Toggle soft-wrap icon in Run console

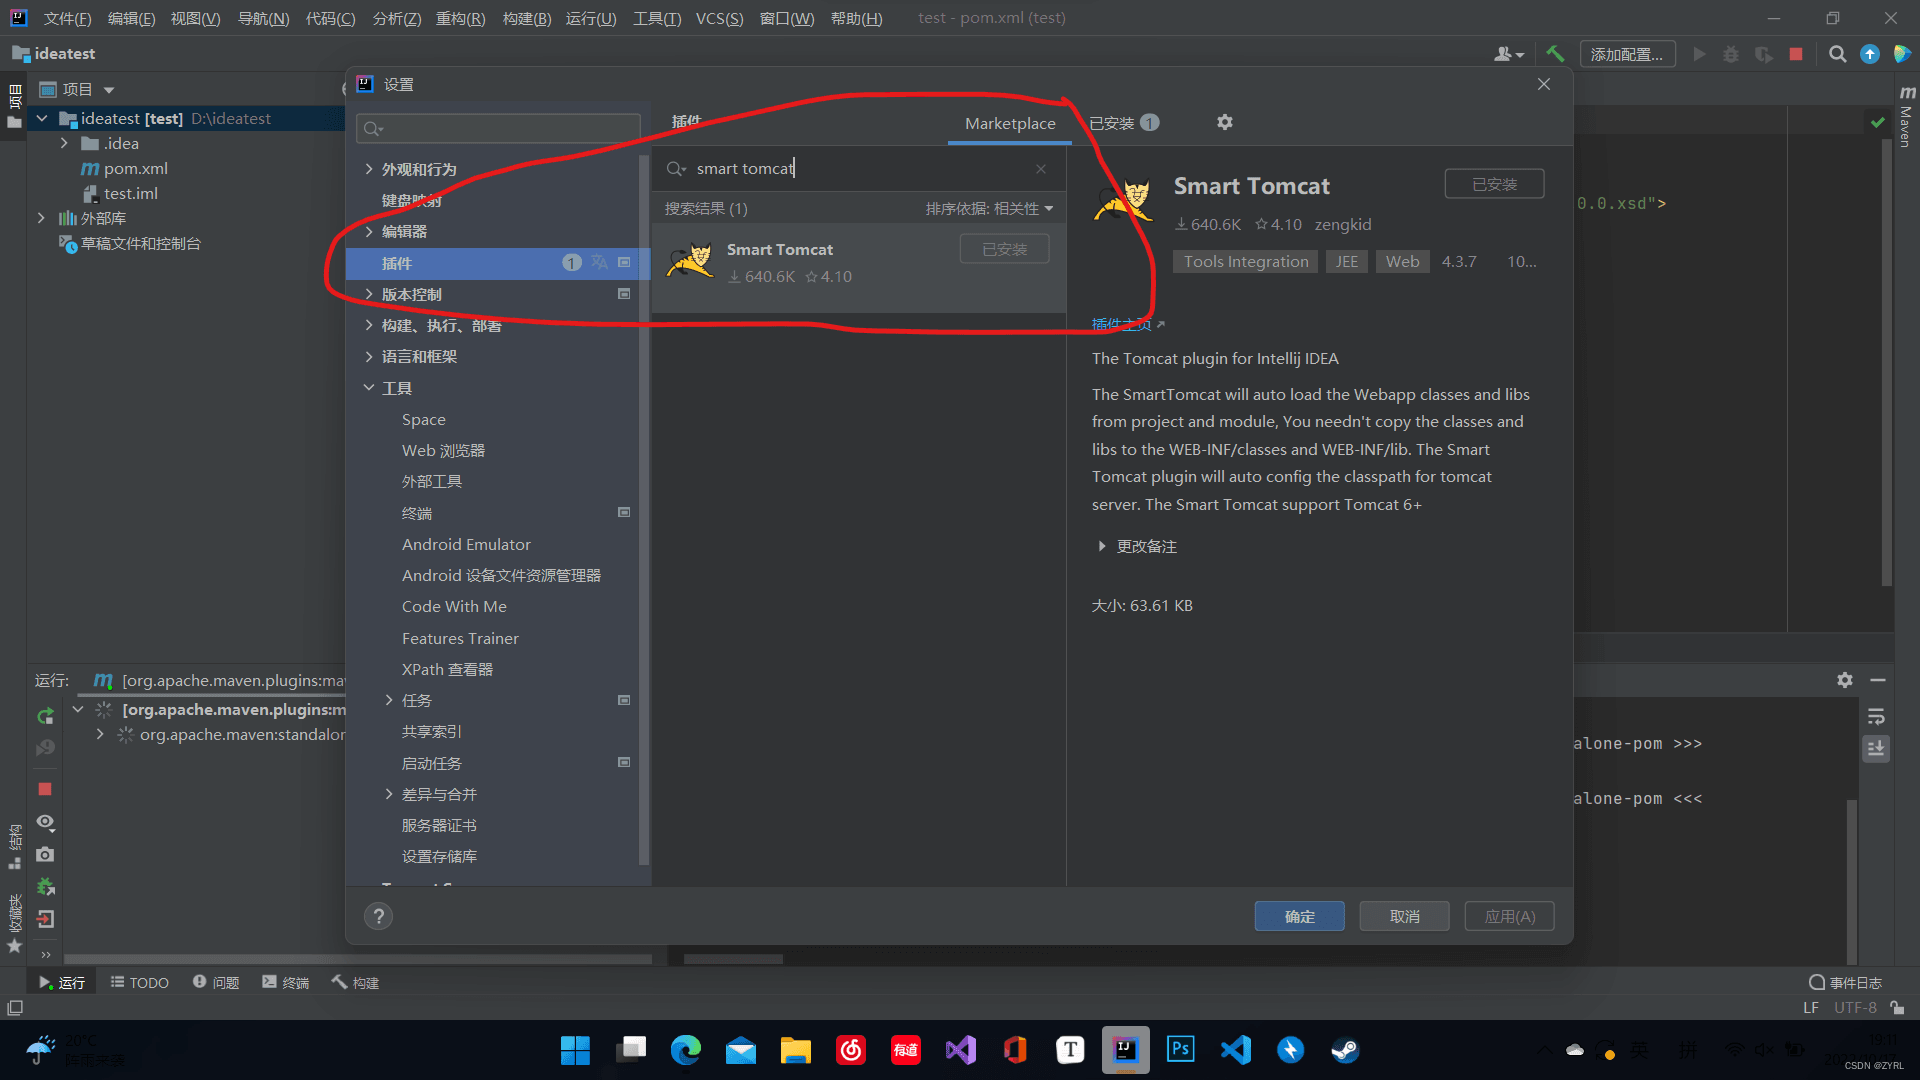pos(1876,716)
